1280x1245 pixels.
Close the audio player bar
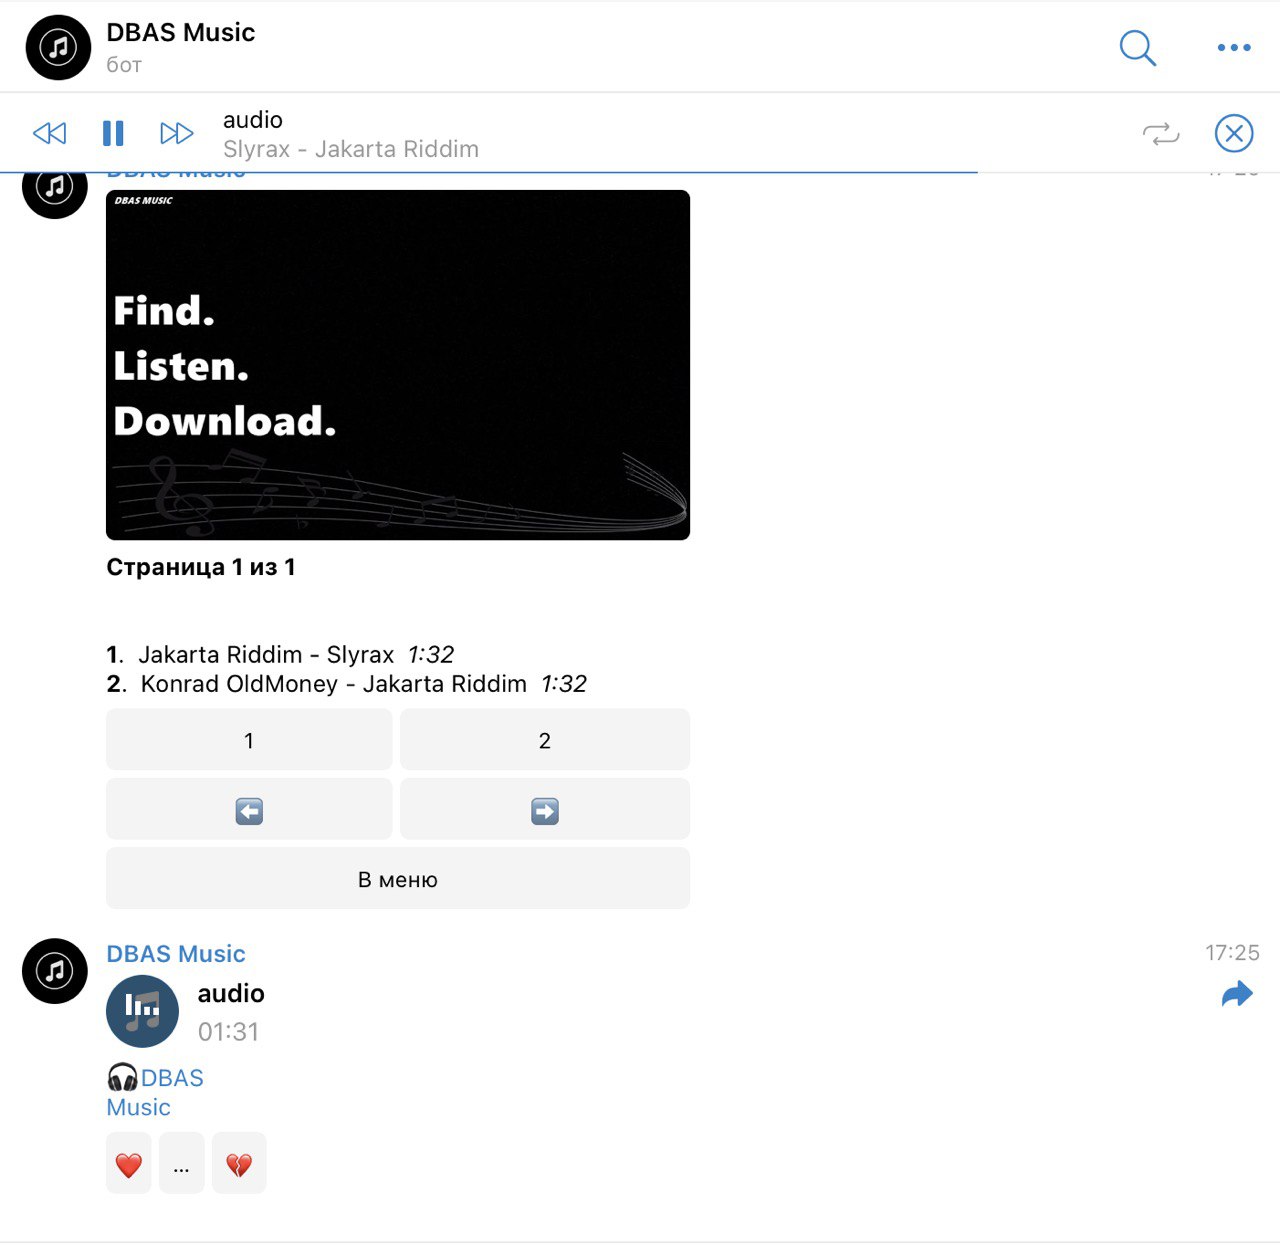pyautogui.click(x=1234, y=133)
